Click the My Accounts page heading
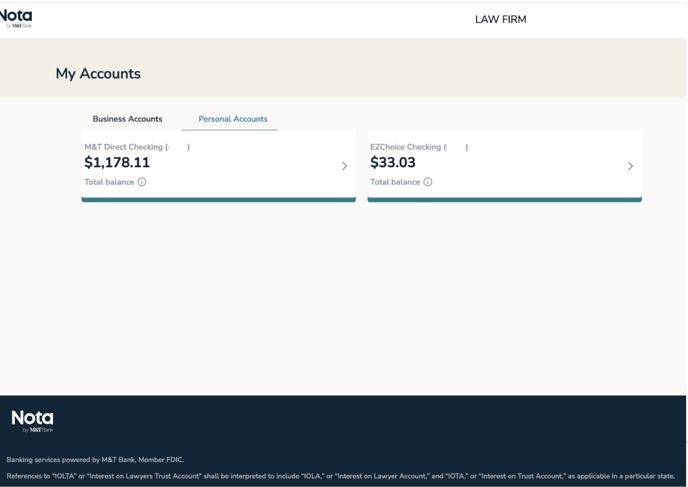Image resolution: width=688 pixels, height=487 pixels. 98,74
